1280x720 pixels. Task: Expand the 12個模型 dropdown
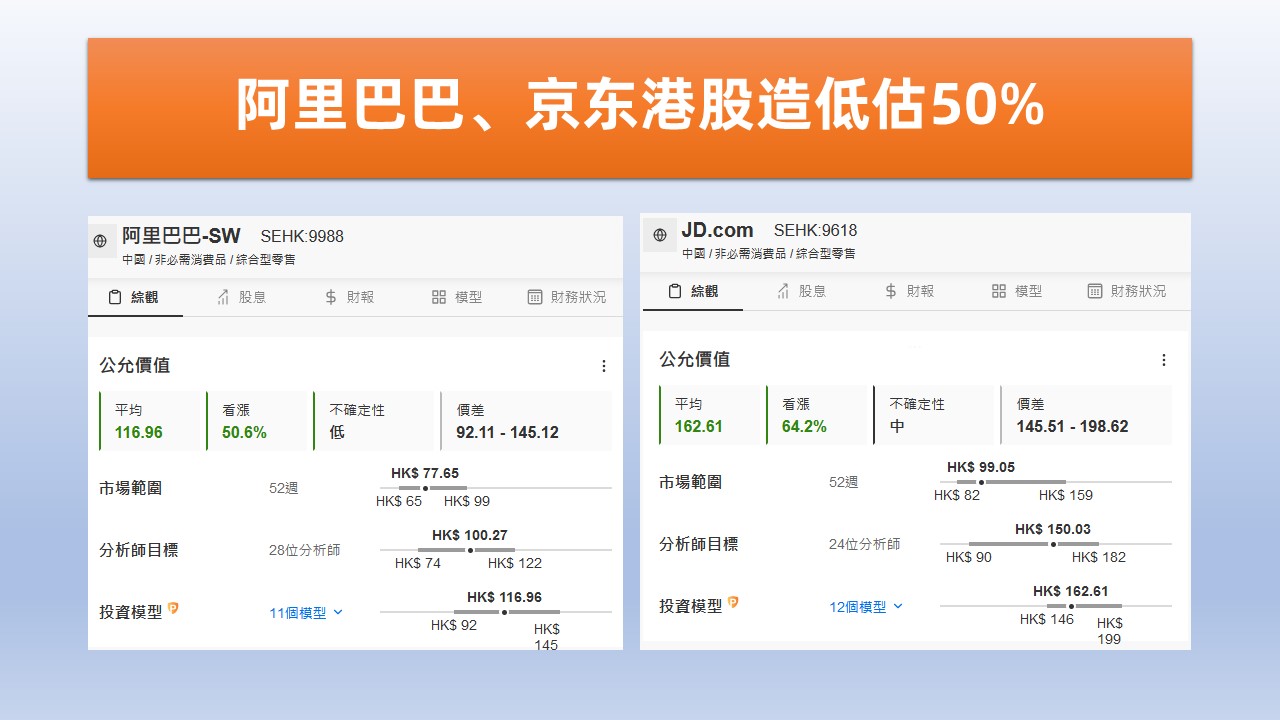(866, 607)
